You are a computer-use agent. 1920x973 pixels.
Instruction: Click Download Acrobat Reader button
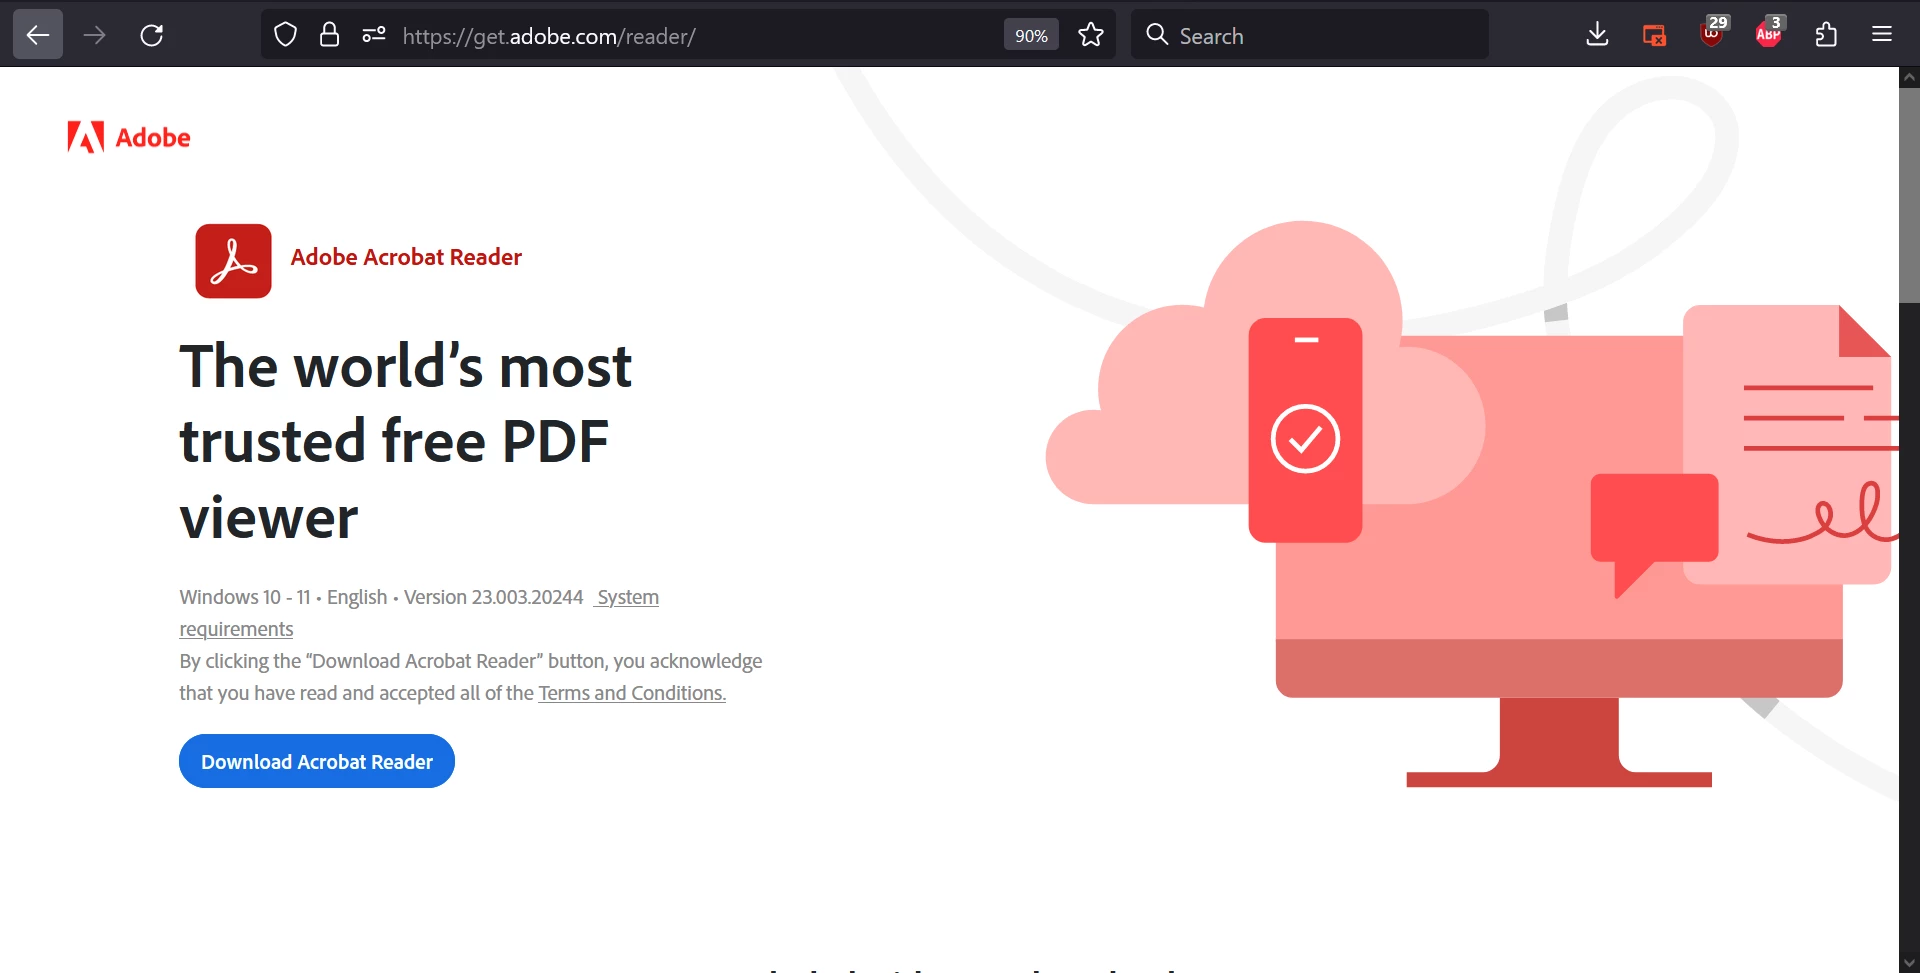tap(317, 761)
